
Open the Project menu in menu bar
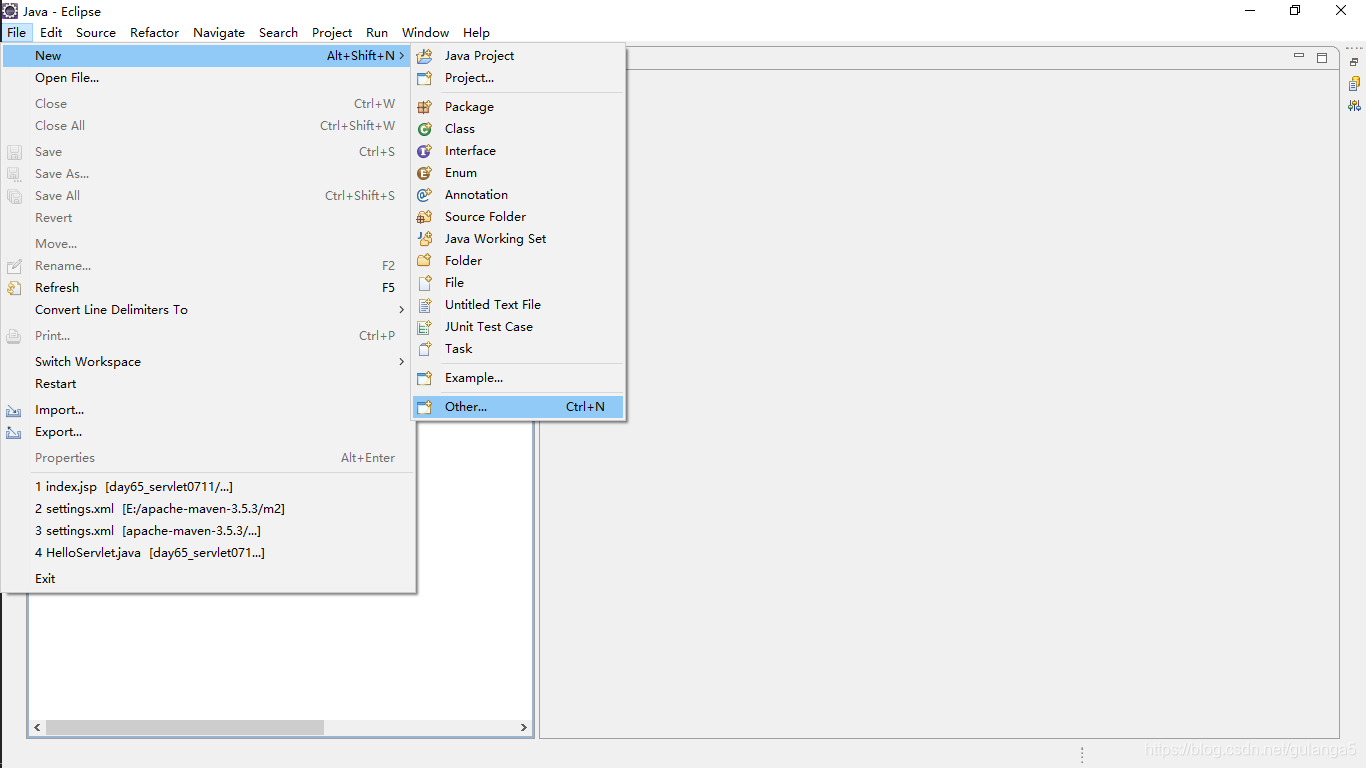(332, 32)
